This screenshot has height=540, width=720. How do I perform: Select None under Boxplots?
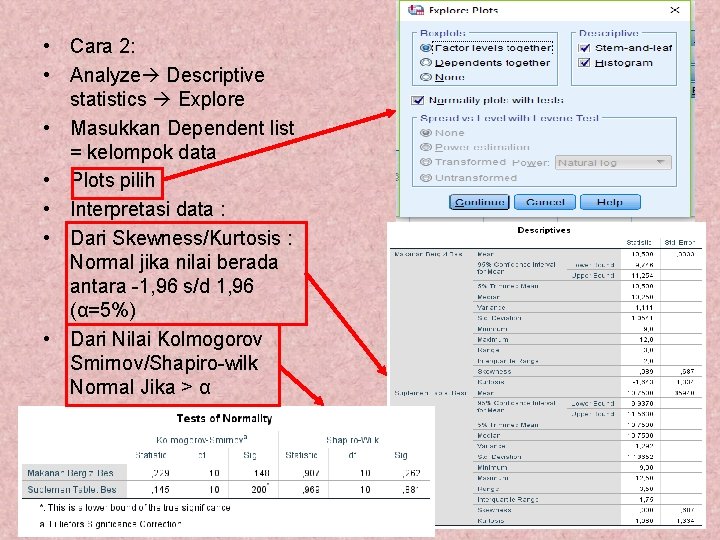pos(426,77)
